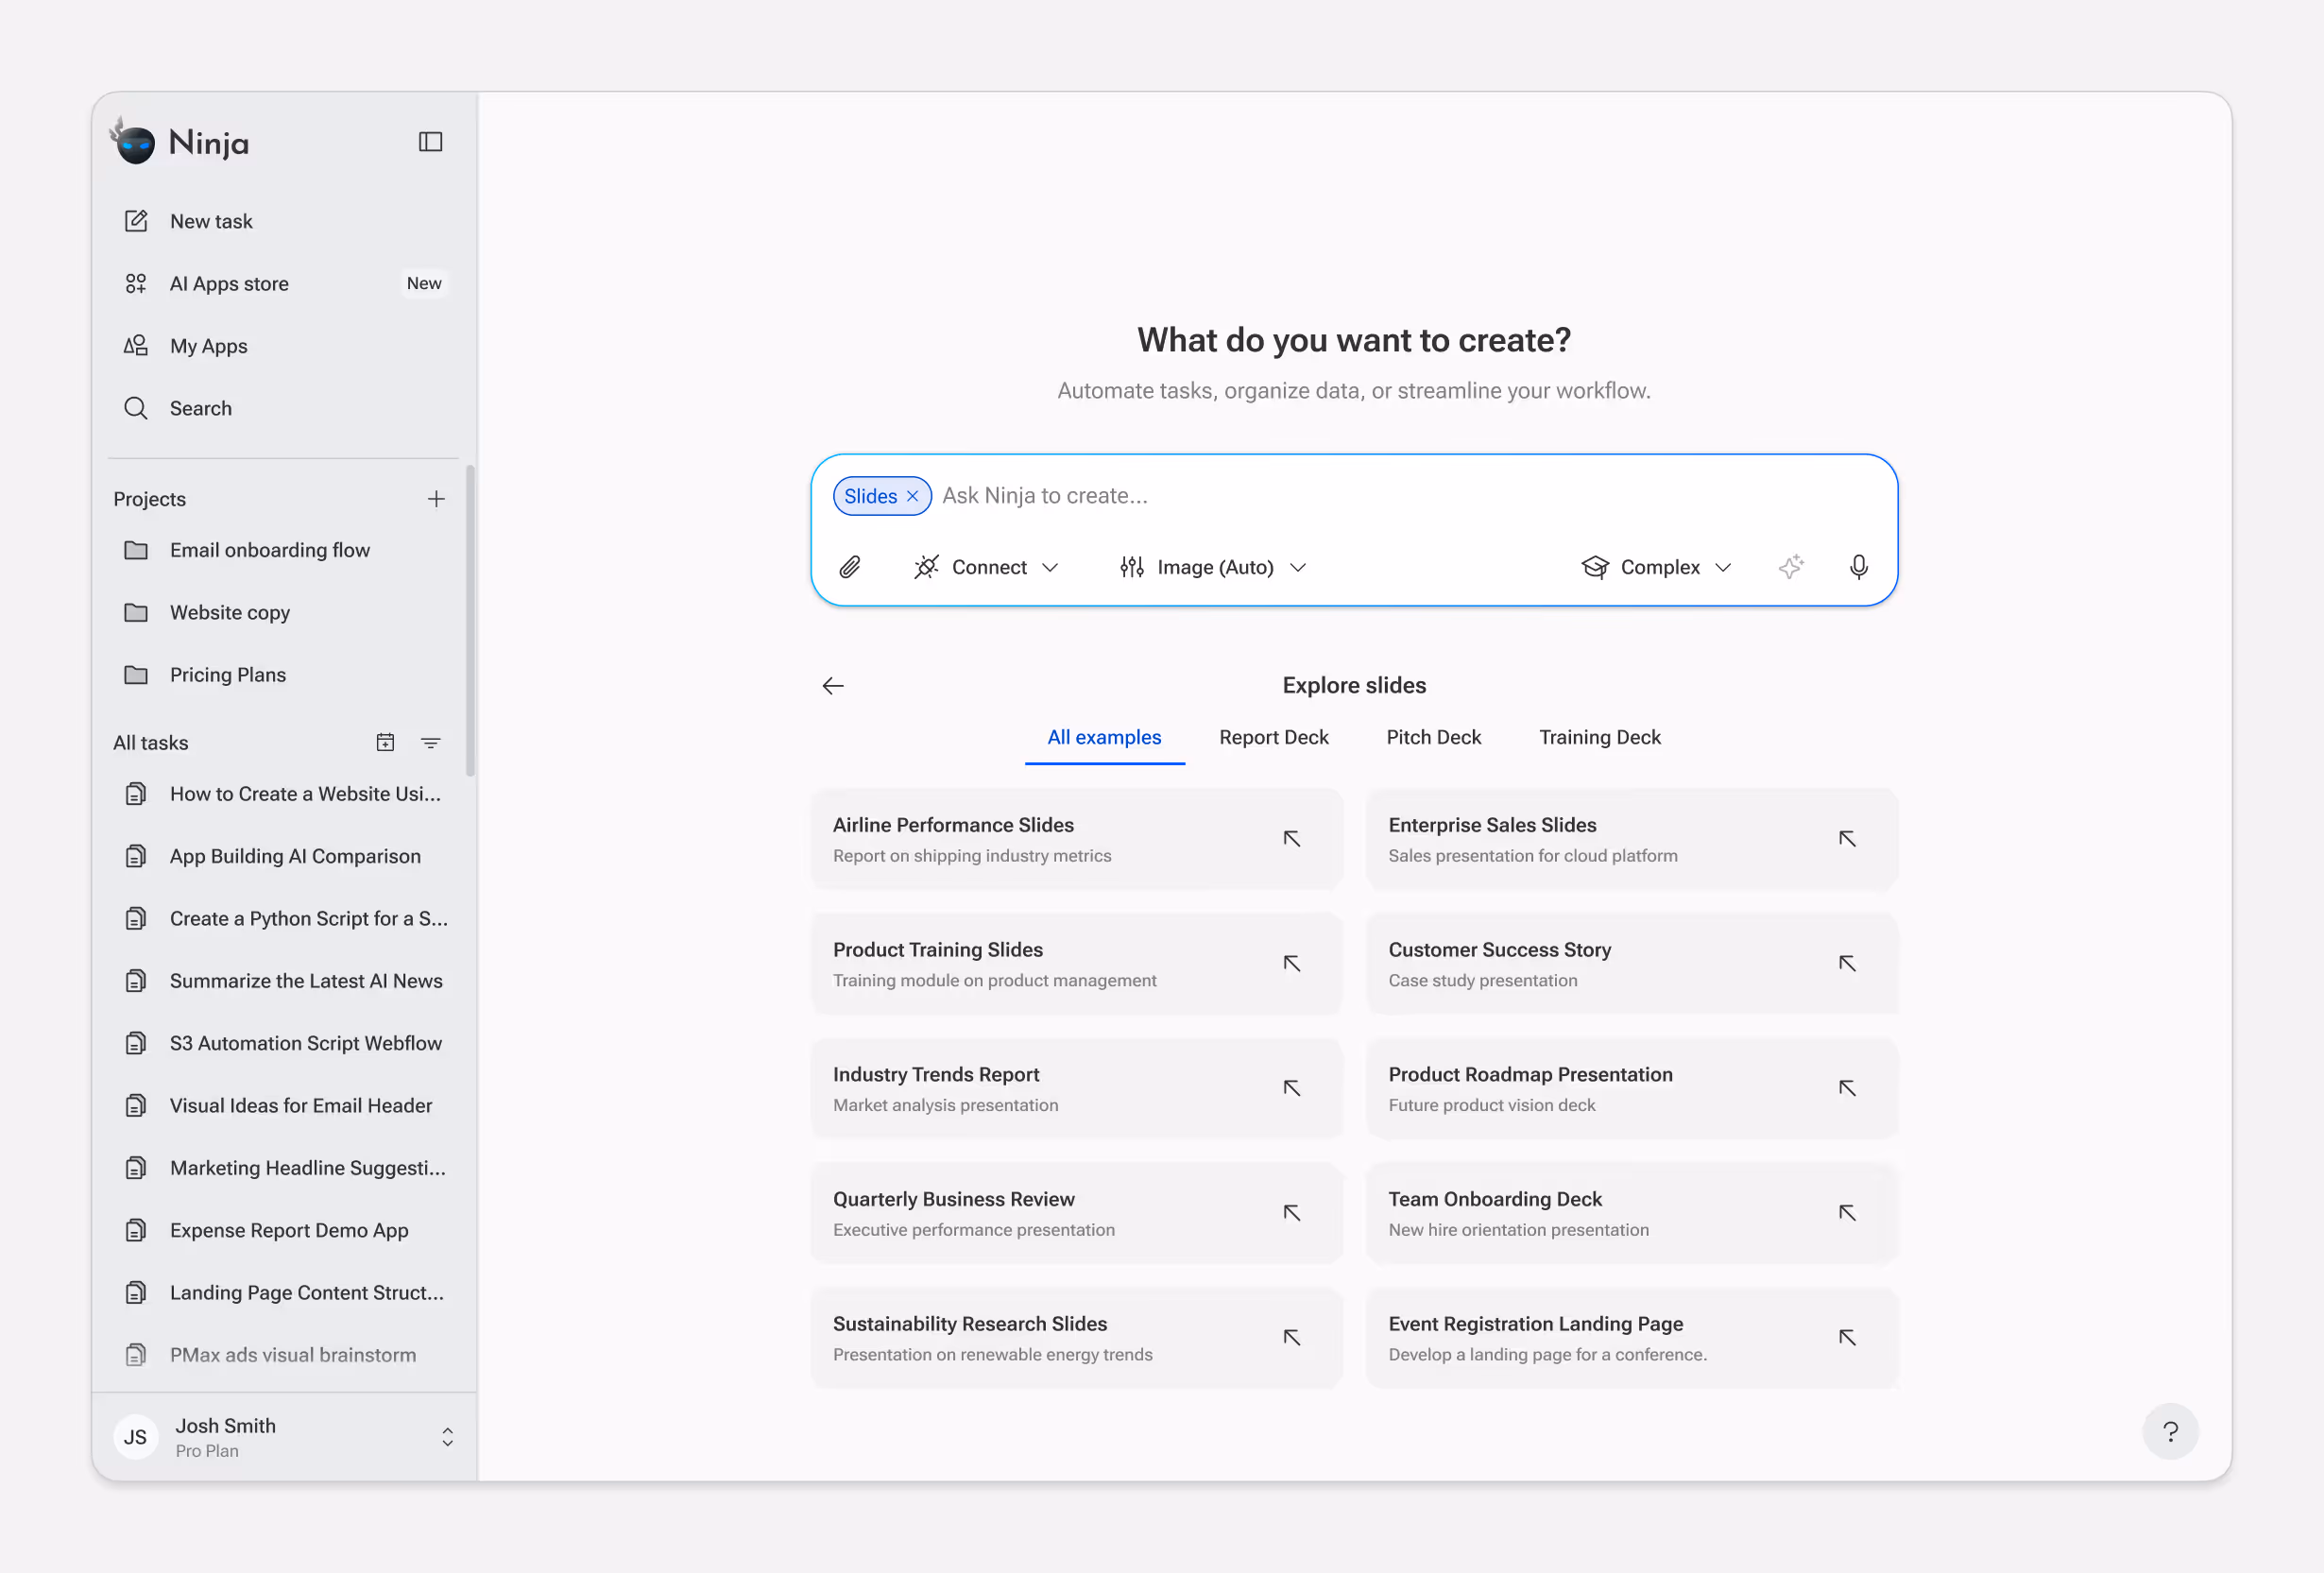Screen dimensions: 2324x1573
Task: Click the paperclip attach file icon
Action: click(849, 567)
